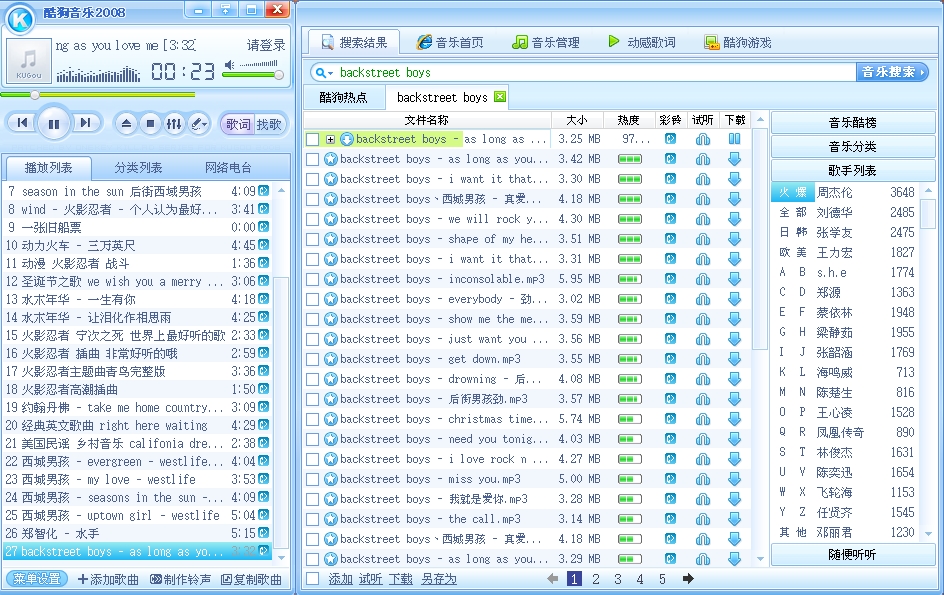Go to results page 3
The height and width of the screenshot is (595, 944).
[x=618, y=579]
